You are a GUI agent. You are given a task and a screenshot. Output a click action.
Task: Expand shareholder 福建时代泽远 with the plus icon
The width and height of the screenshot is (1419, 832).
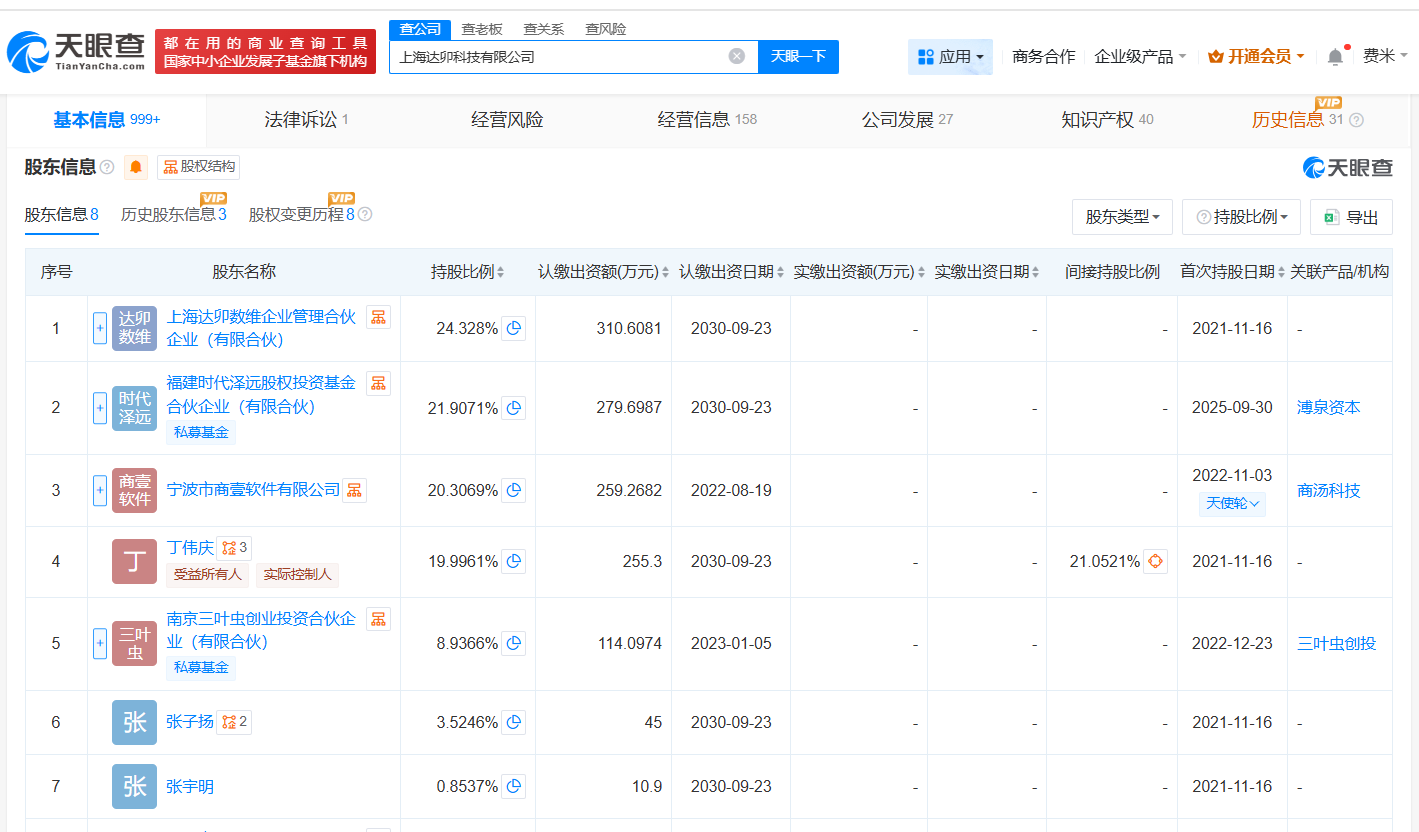[99, 407]
